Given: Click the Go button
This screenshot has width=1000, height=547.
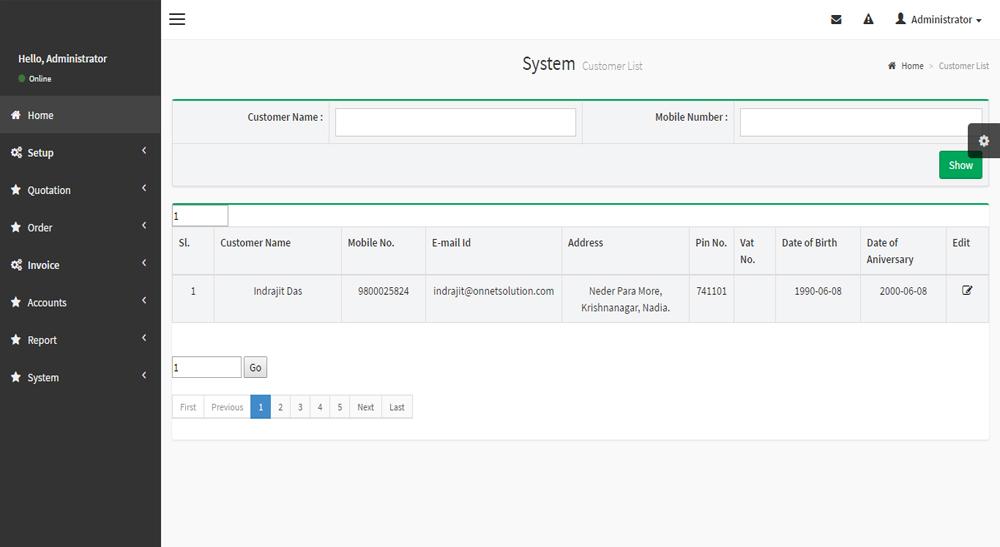Looking at the screenshot, I should [x=255, y=367].
